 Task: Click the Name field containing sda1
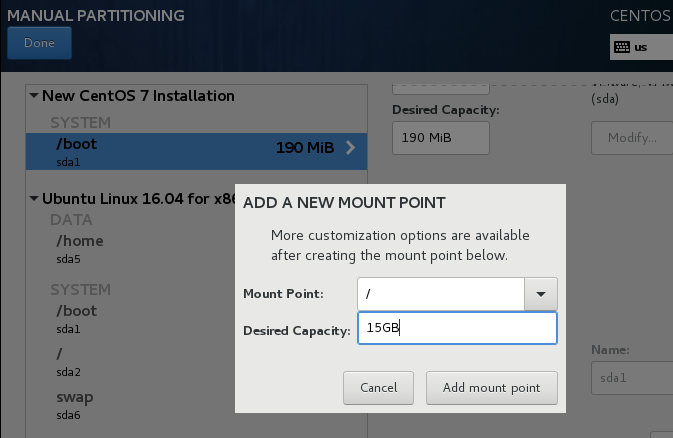(632, 378)
